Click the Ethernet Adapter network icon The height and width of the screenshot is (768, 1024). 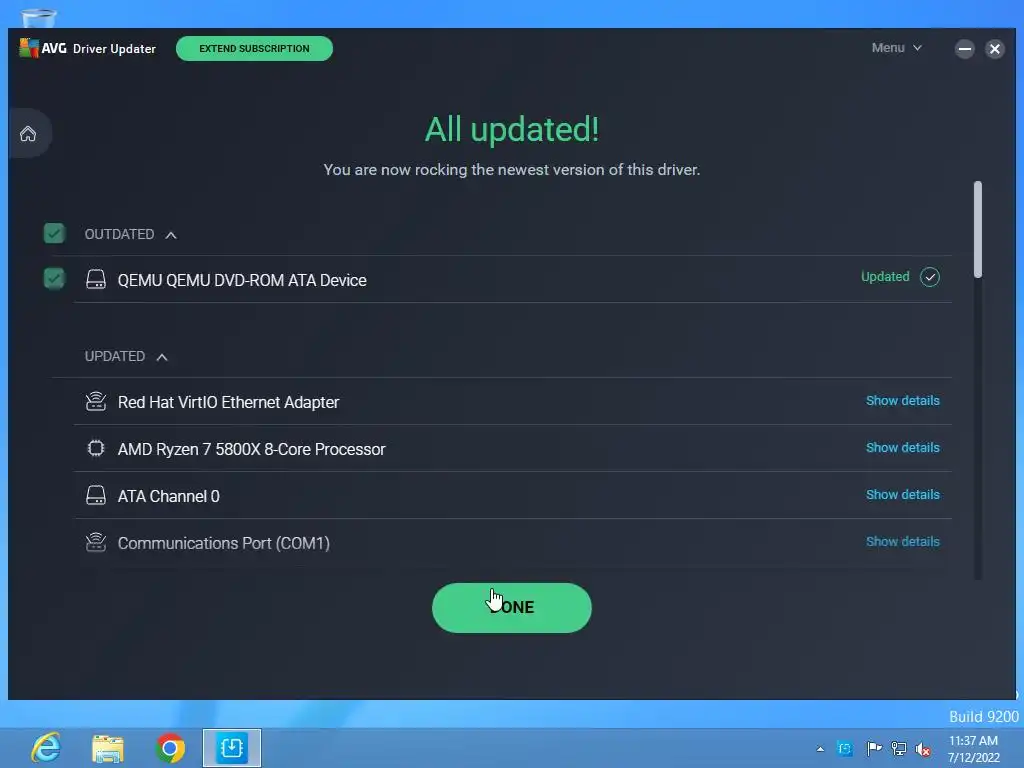point(96,402)
